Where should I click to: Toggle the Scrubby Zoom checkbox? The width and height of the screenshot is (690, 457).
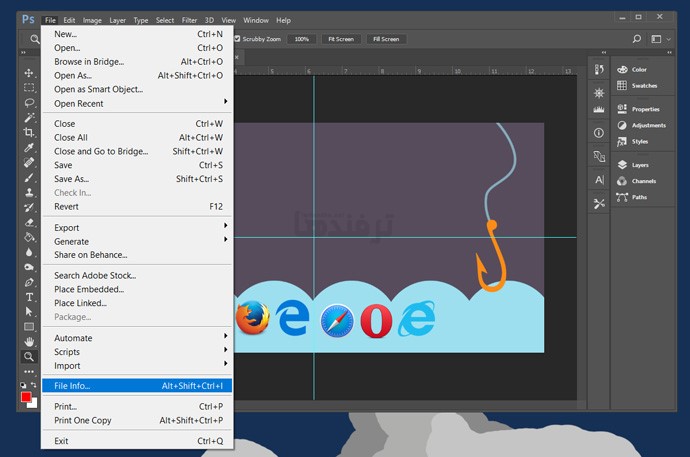237,39
